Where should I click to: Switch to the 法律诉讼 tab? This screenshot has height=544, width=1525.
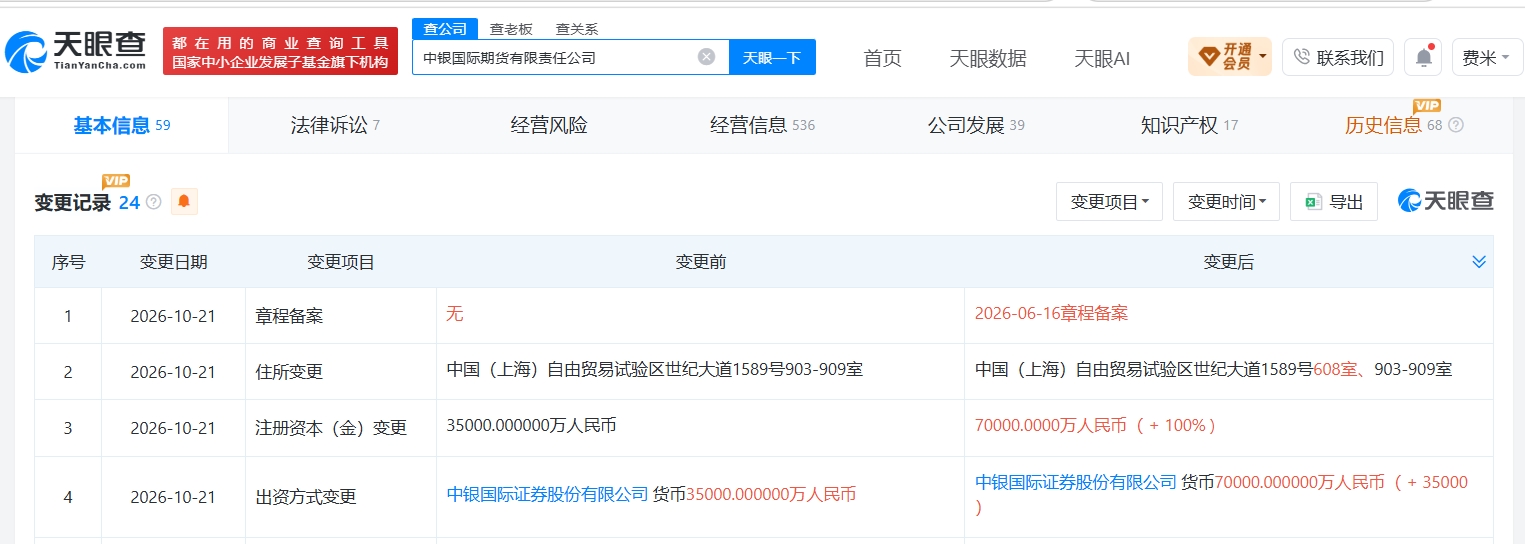(x=335, y=125)
